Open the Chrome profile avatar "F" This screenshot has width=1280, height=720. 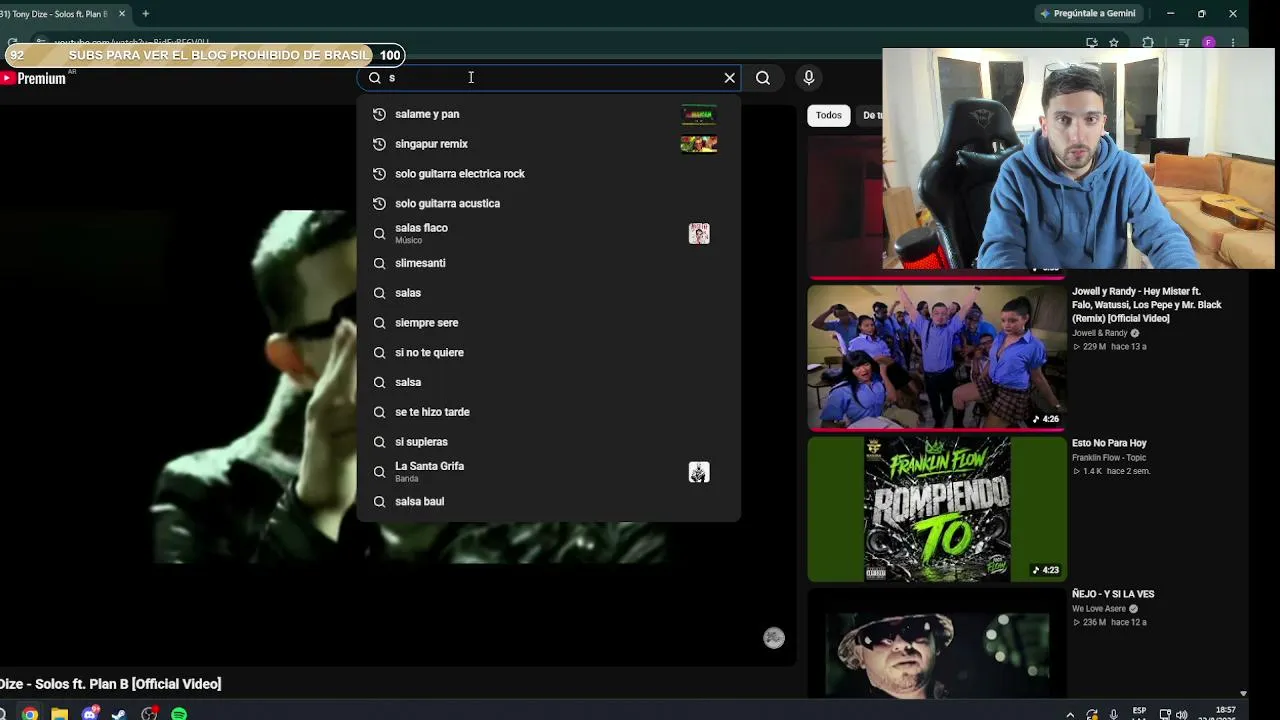[x=1209, y=43]
